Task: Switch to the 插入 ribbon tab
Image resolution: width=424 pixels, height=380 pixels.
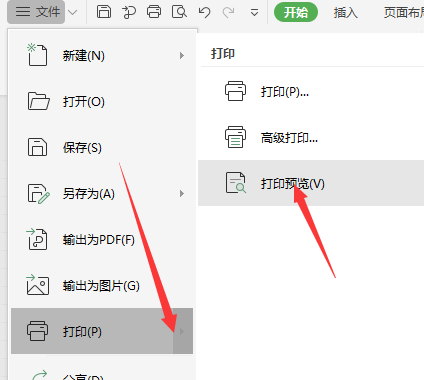Action: coord(346,13)
